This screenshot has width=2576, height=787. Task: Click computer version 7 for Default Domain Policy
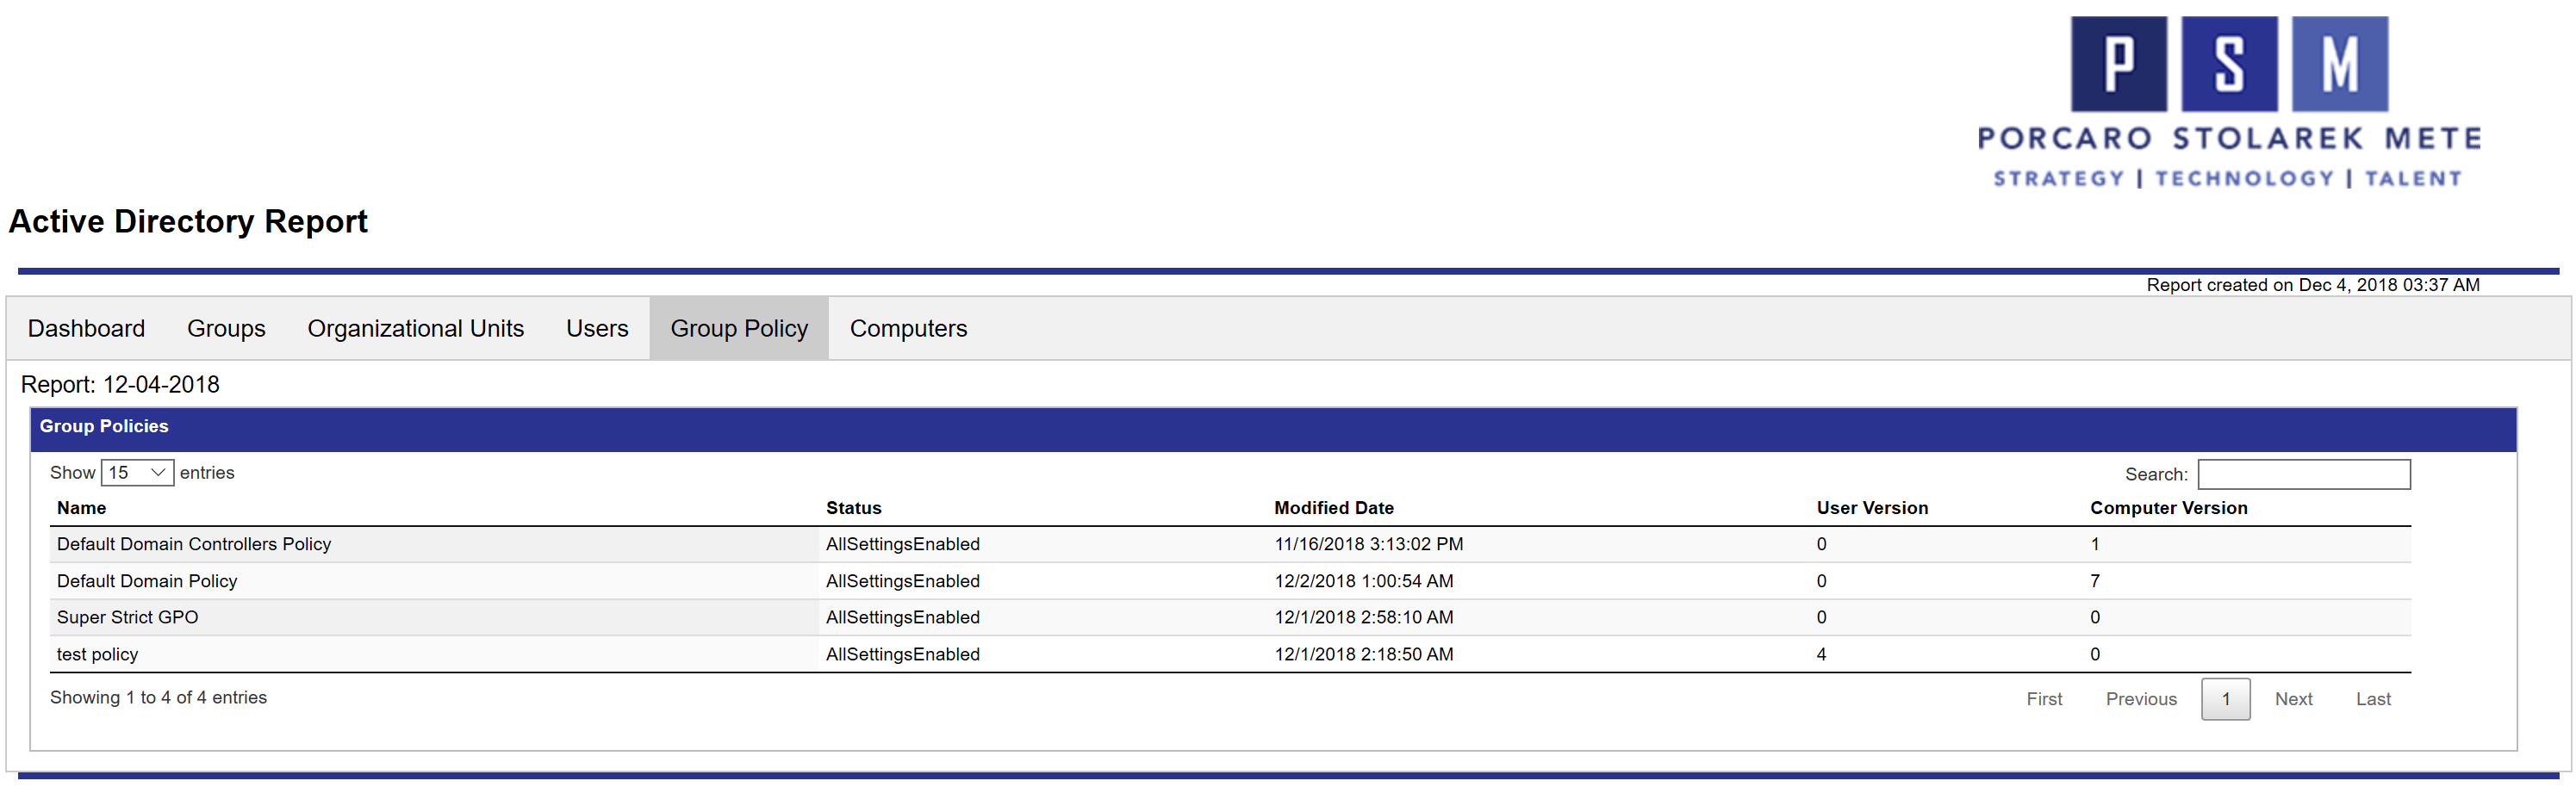2095,581
